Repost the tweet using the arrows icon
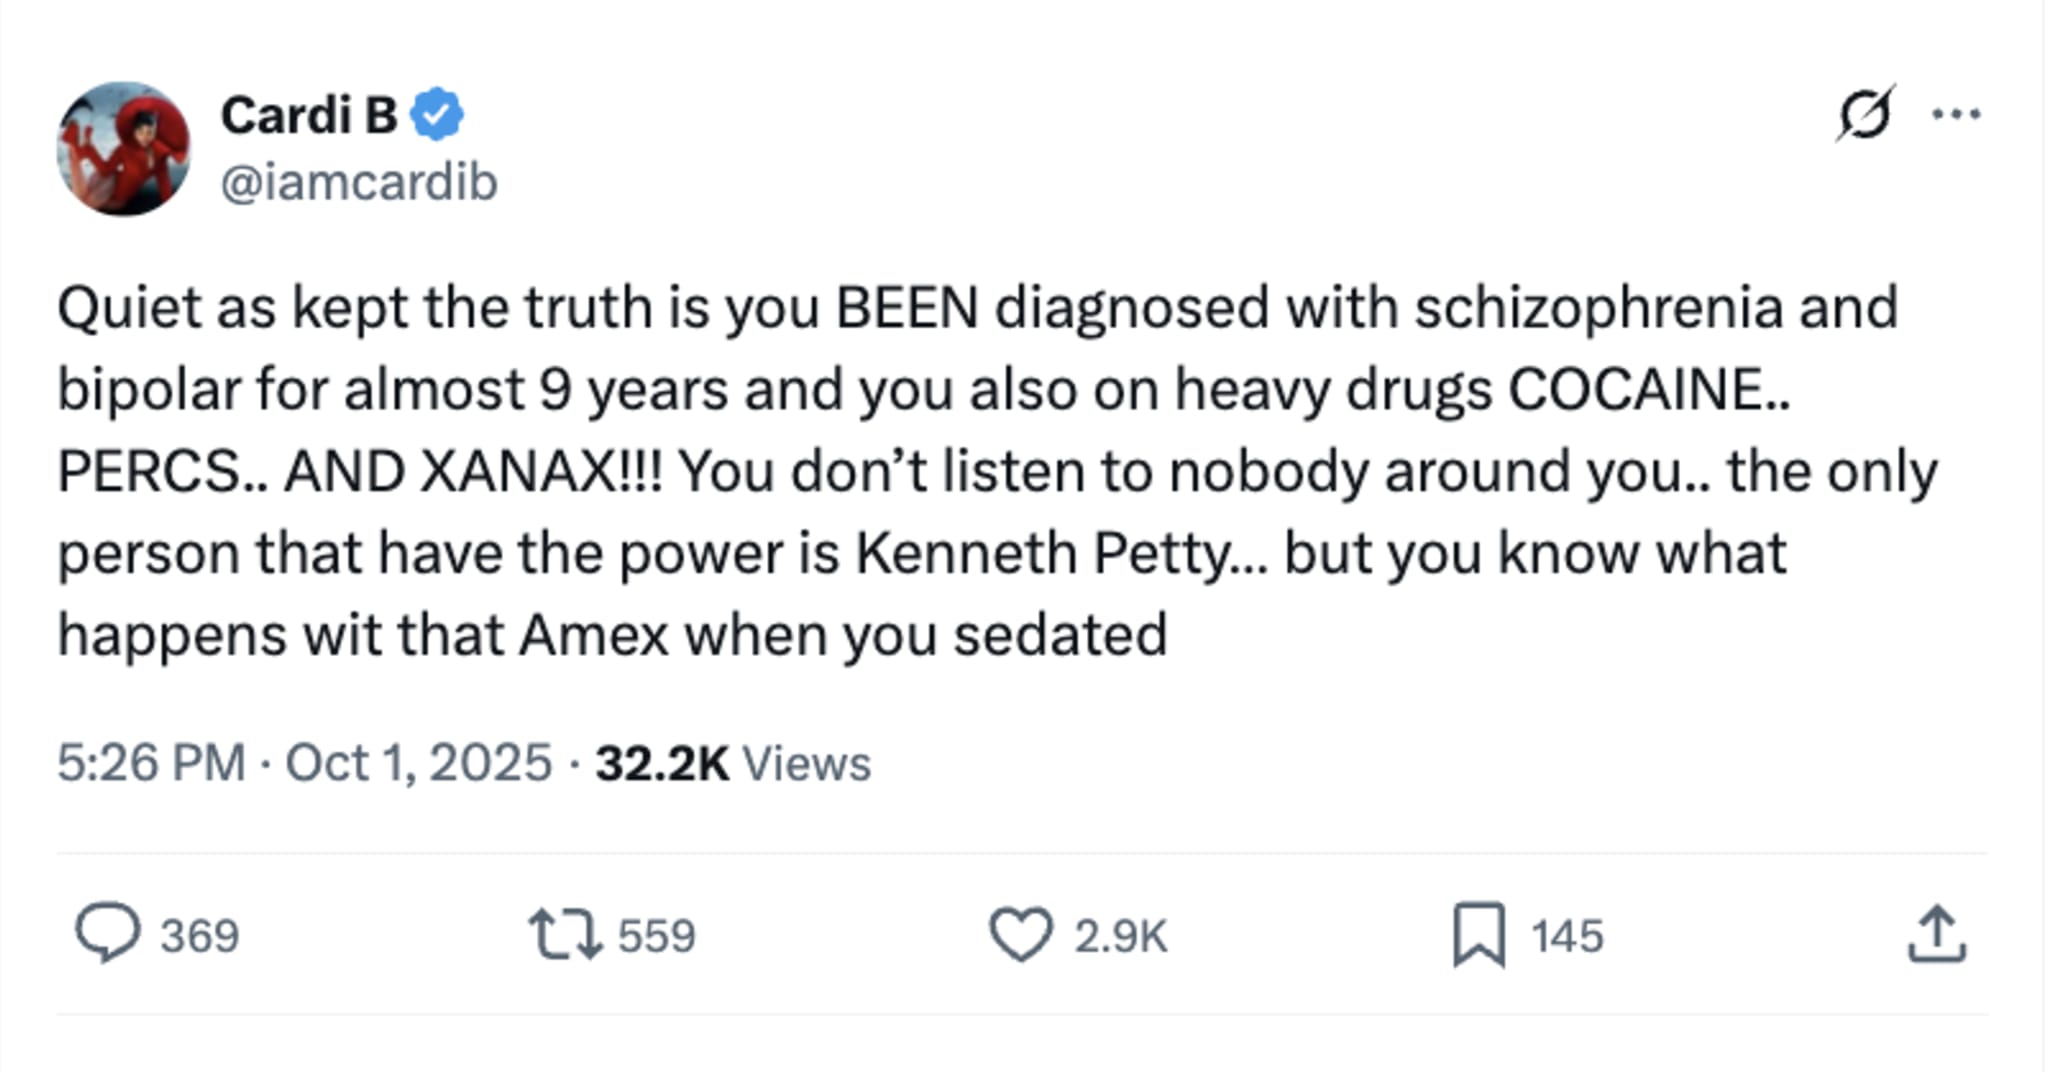 (x=565, y=934)
